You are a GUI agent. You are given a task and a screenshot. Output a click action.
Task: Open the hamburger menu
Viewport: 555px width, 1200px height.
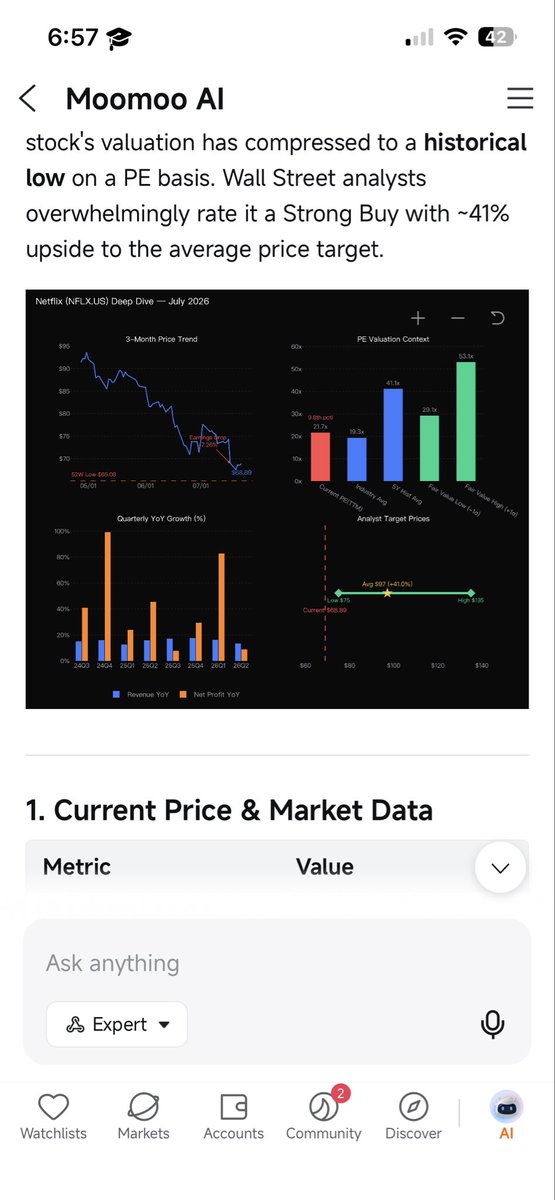520,98
